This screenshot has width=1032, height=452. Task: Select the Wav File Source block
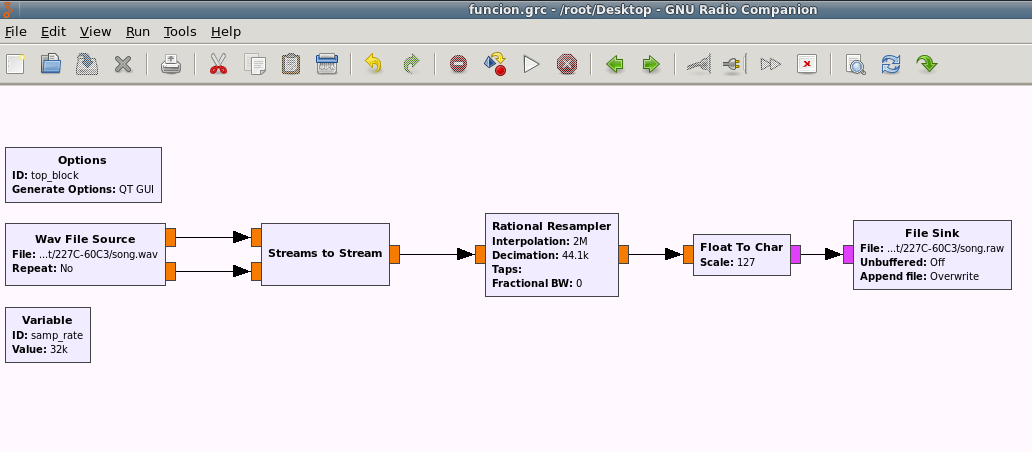86,255
